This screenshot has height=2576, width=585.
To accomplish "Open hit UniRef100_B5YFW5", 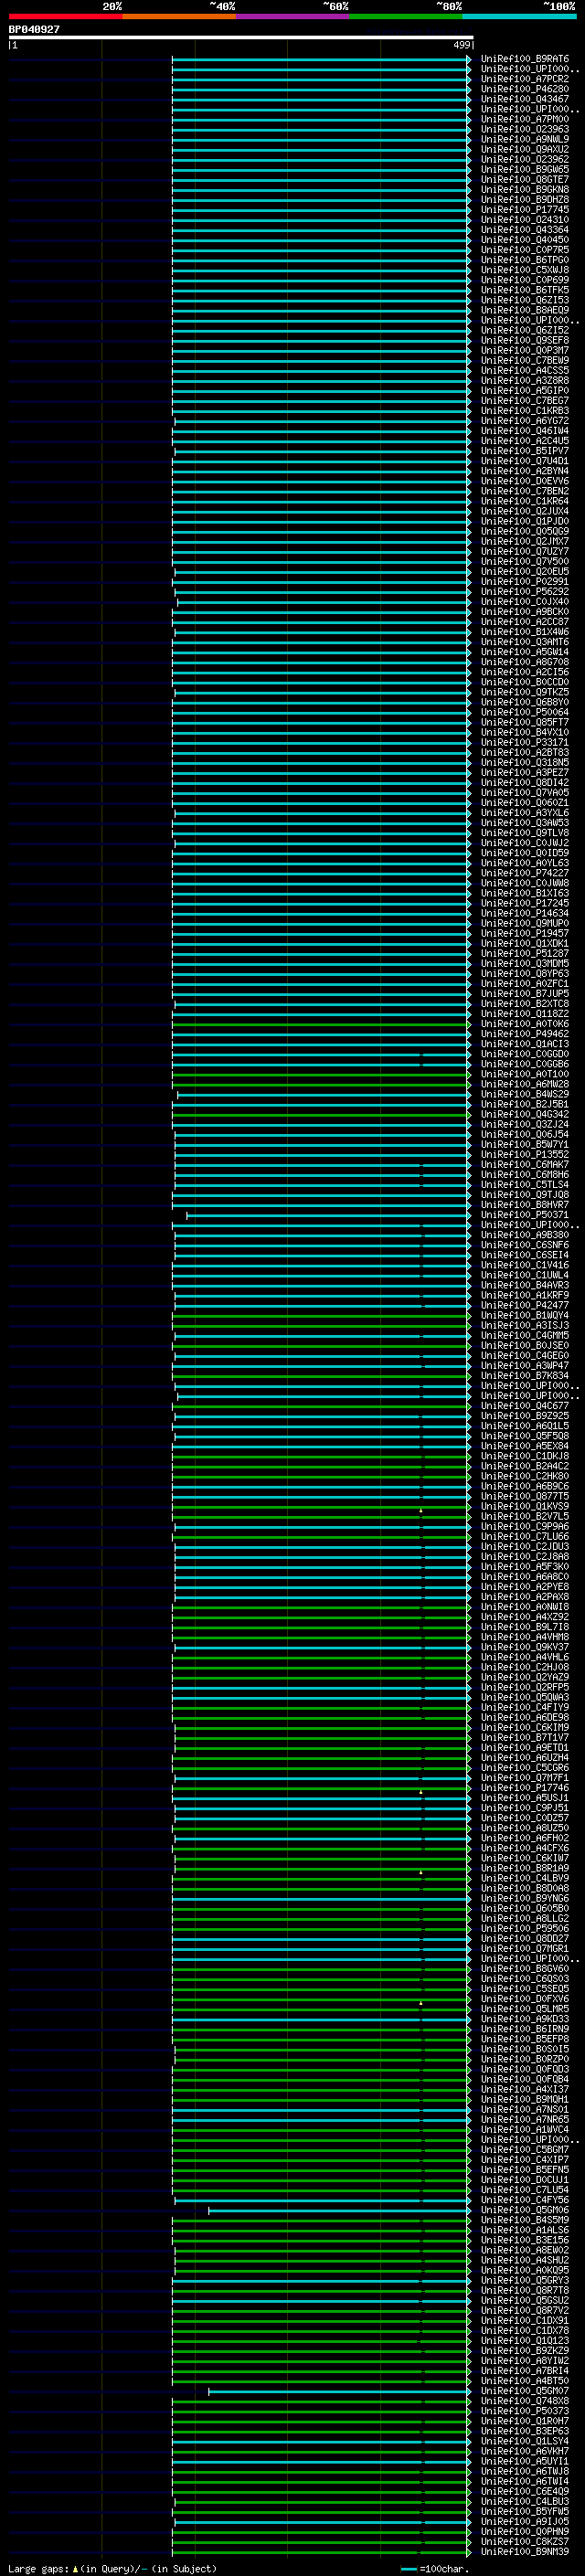I will tap(524, 2512).
